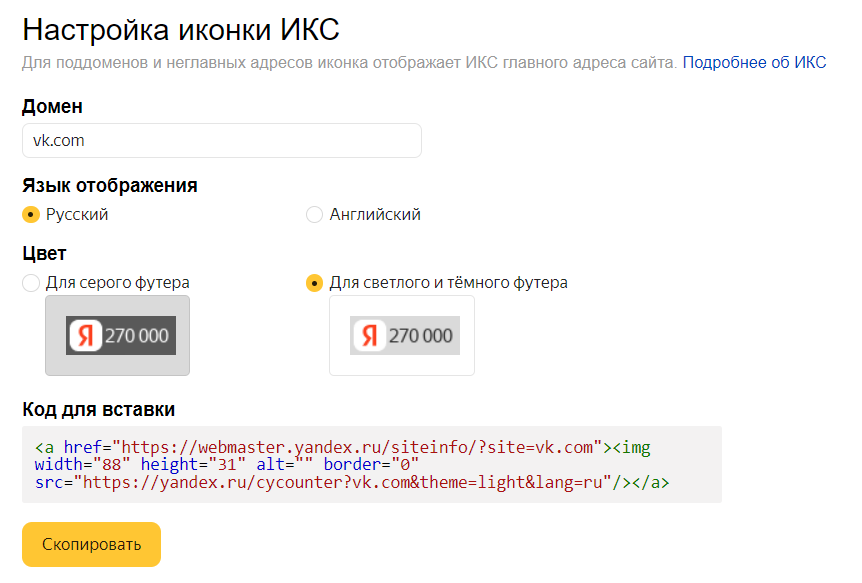Choose Для светлого и тёмного футера option
Image resolution: width=862 pixels, height=583 pixels.
[x=314, y=283]
